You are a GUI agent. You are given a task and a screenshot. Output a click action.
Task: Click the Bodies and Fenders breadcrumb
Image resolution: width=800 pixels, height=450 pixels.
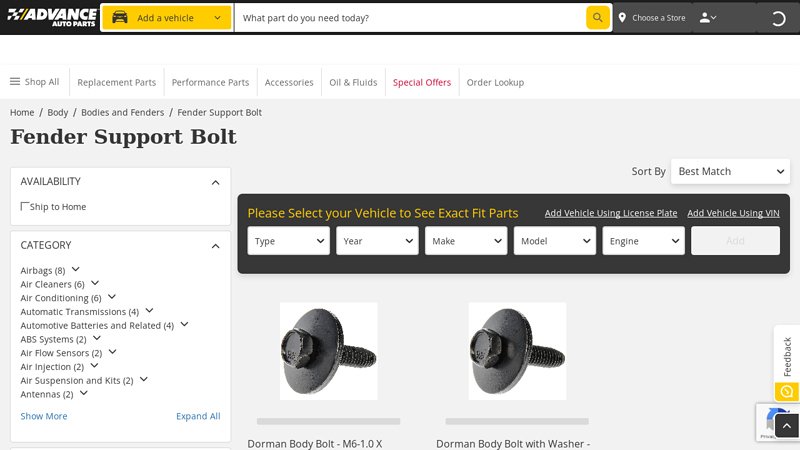click(122, 112)
